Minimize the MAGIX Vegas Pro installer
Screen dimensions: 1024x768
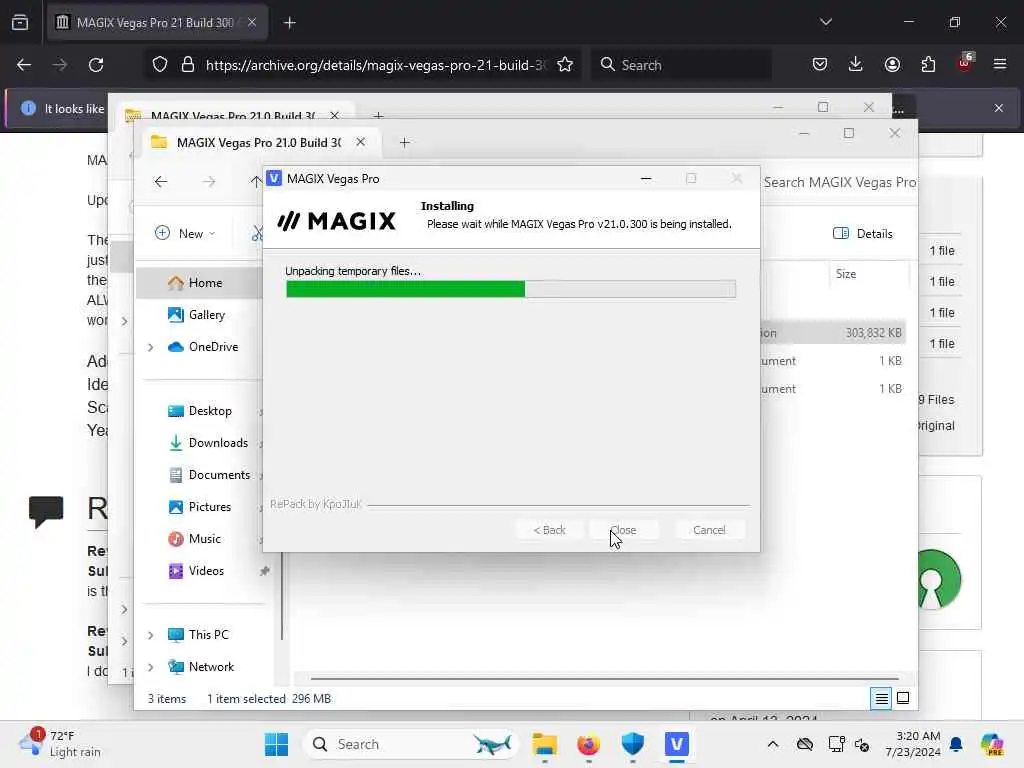point(646,178)
